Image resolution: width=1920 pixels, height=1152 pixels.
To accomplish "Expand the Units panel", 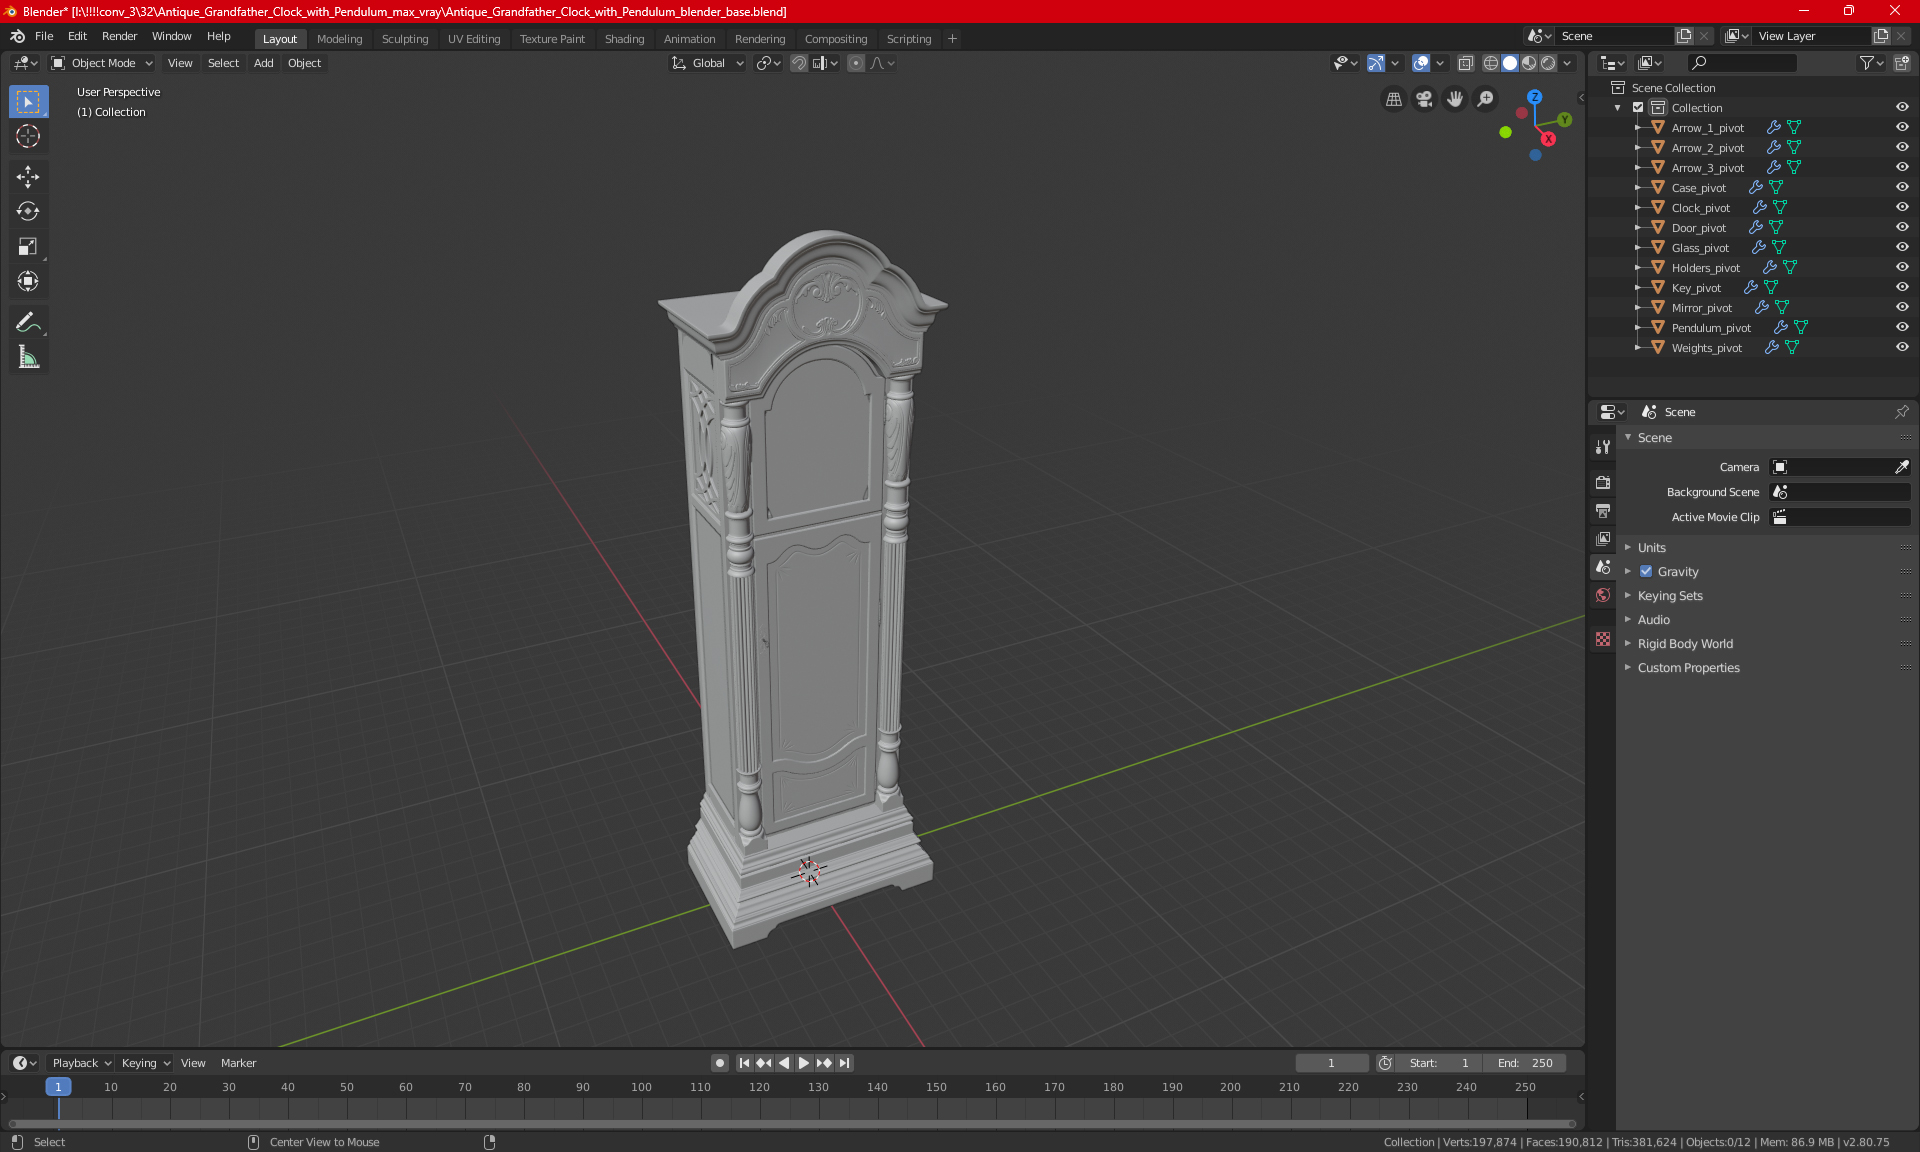I will (x=1651, y=548).
